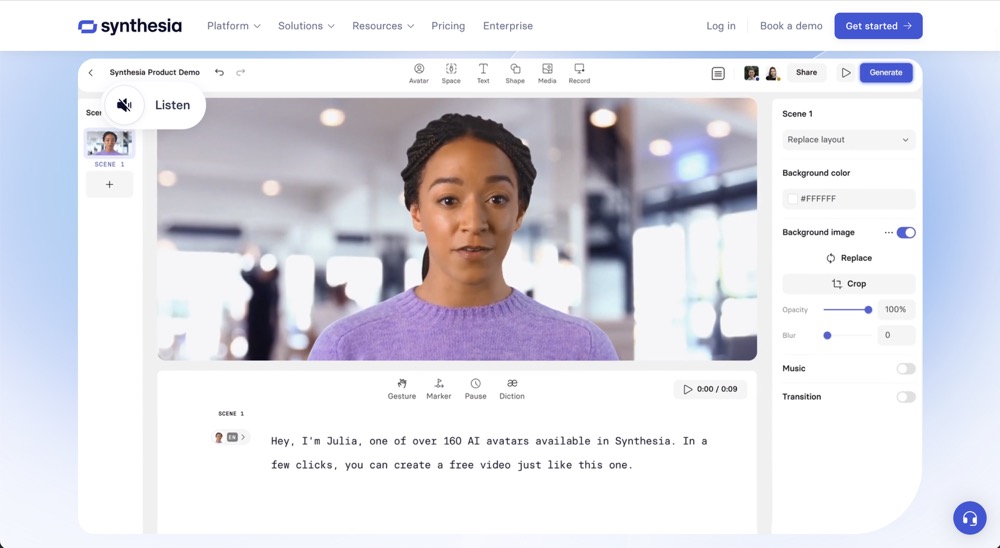Insert a Pause in the script

pyautogui.click(x=475, y=389)
